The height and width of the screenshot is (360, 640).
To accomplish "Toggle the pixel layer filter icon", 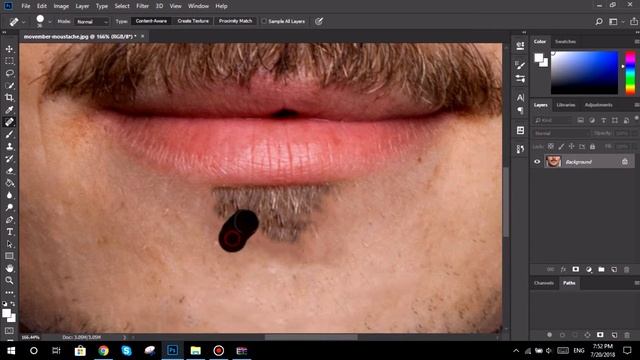I will [x=580, y=120].
